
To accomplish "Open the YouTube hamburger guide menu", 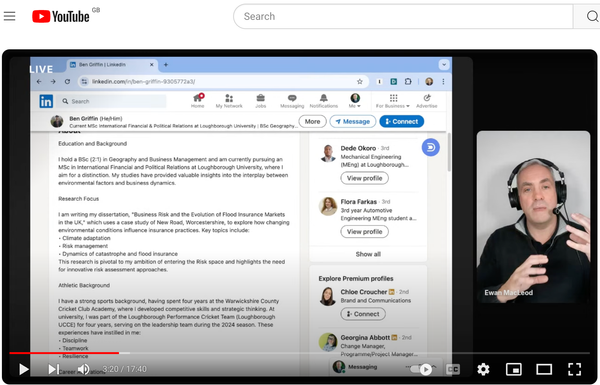I will pyautogui.click(x=10, y=16).
